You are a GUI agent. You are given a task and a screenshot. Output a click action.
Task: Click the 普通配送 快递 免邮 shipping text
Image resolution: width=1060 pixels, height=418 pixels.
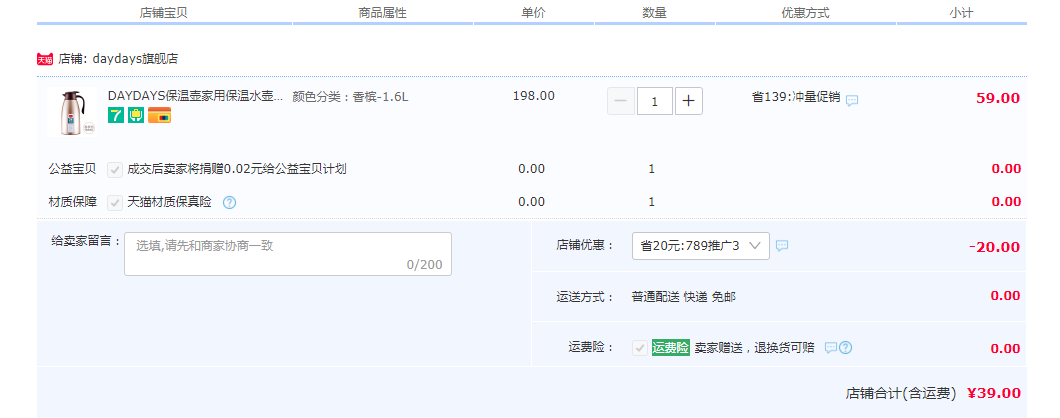point(683,297)
